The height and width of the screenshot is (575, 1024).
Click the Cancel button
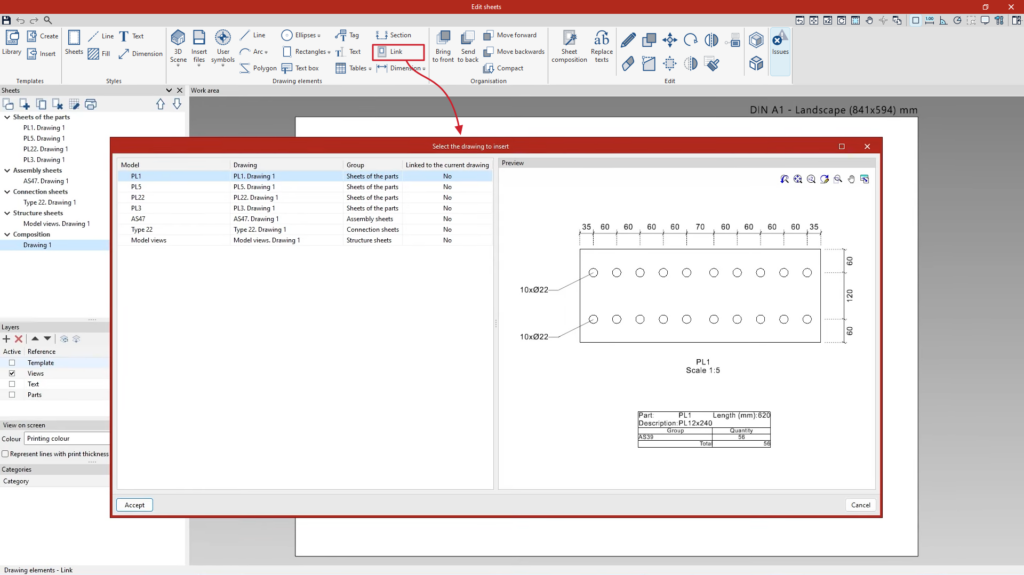point(860,505)
